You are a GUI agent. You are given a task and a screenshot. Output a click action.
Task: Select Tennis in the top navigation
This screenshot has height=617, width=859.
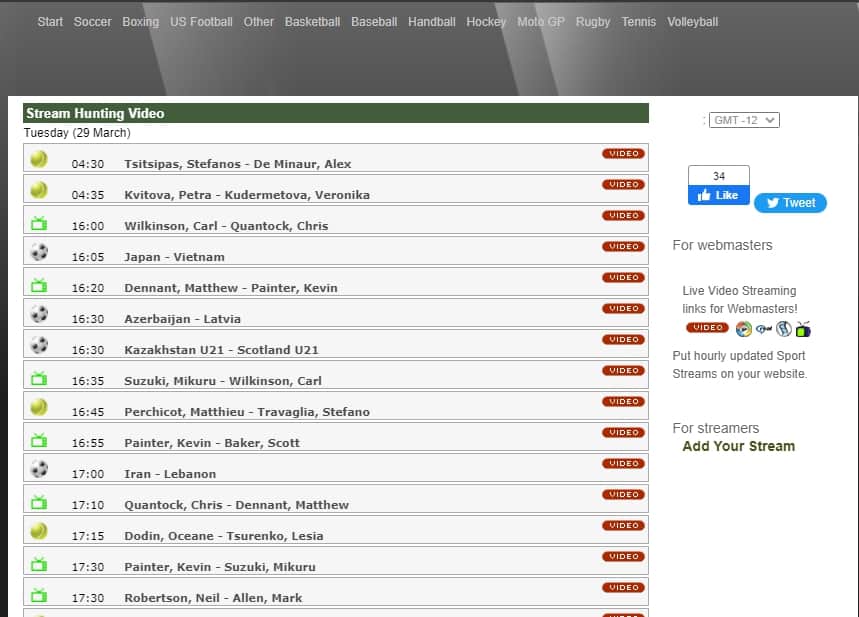[639, 22]
